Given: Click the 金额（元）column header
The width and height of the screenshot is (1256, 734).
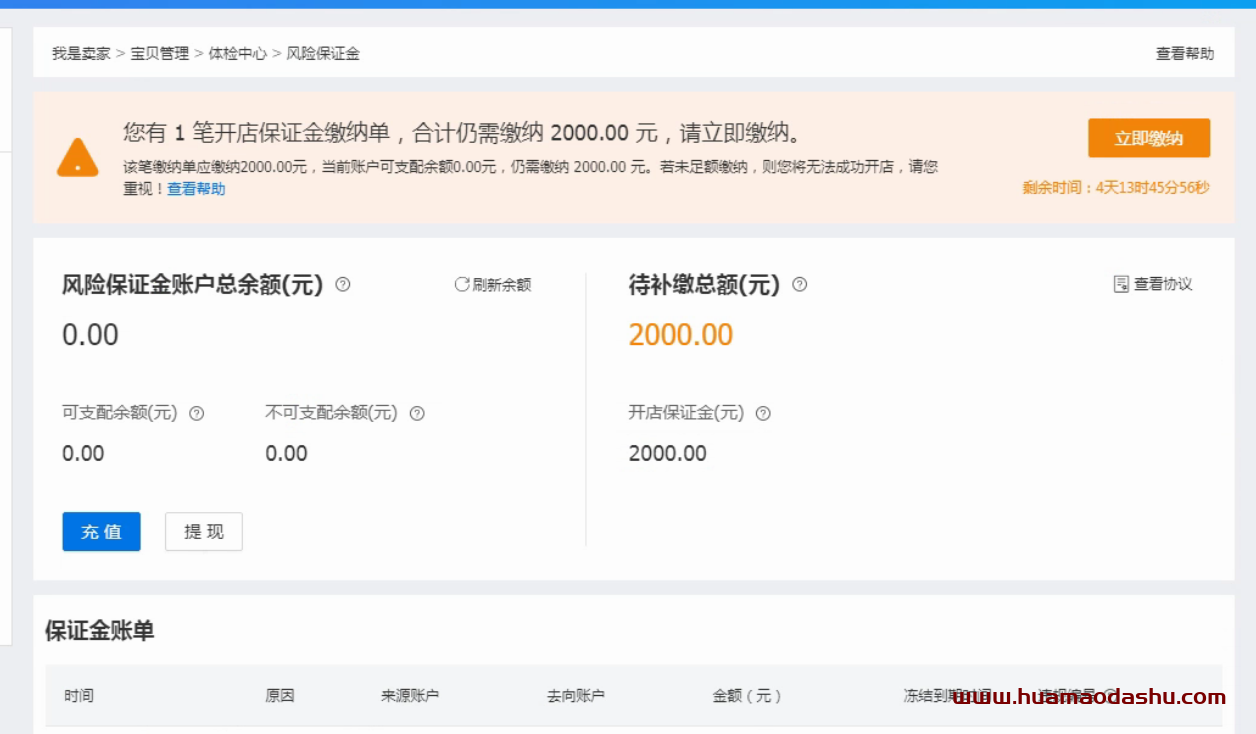Looking at the screenshot, I should point(747,696).
